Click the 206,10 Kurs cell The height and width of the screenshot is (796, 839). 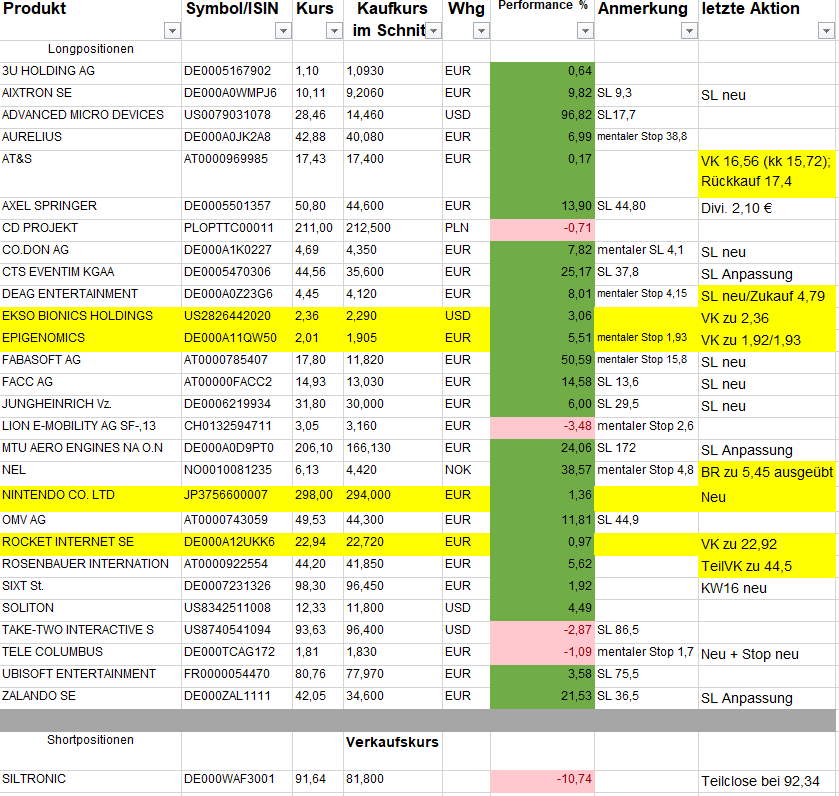(x=318, y=450)
